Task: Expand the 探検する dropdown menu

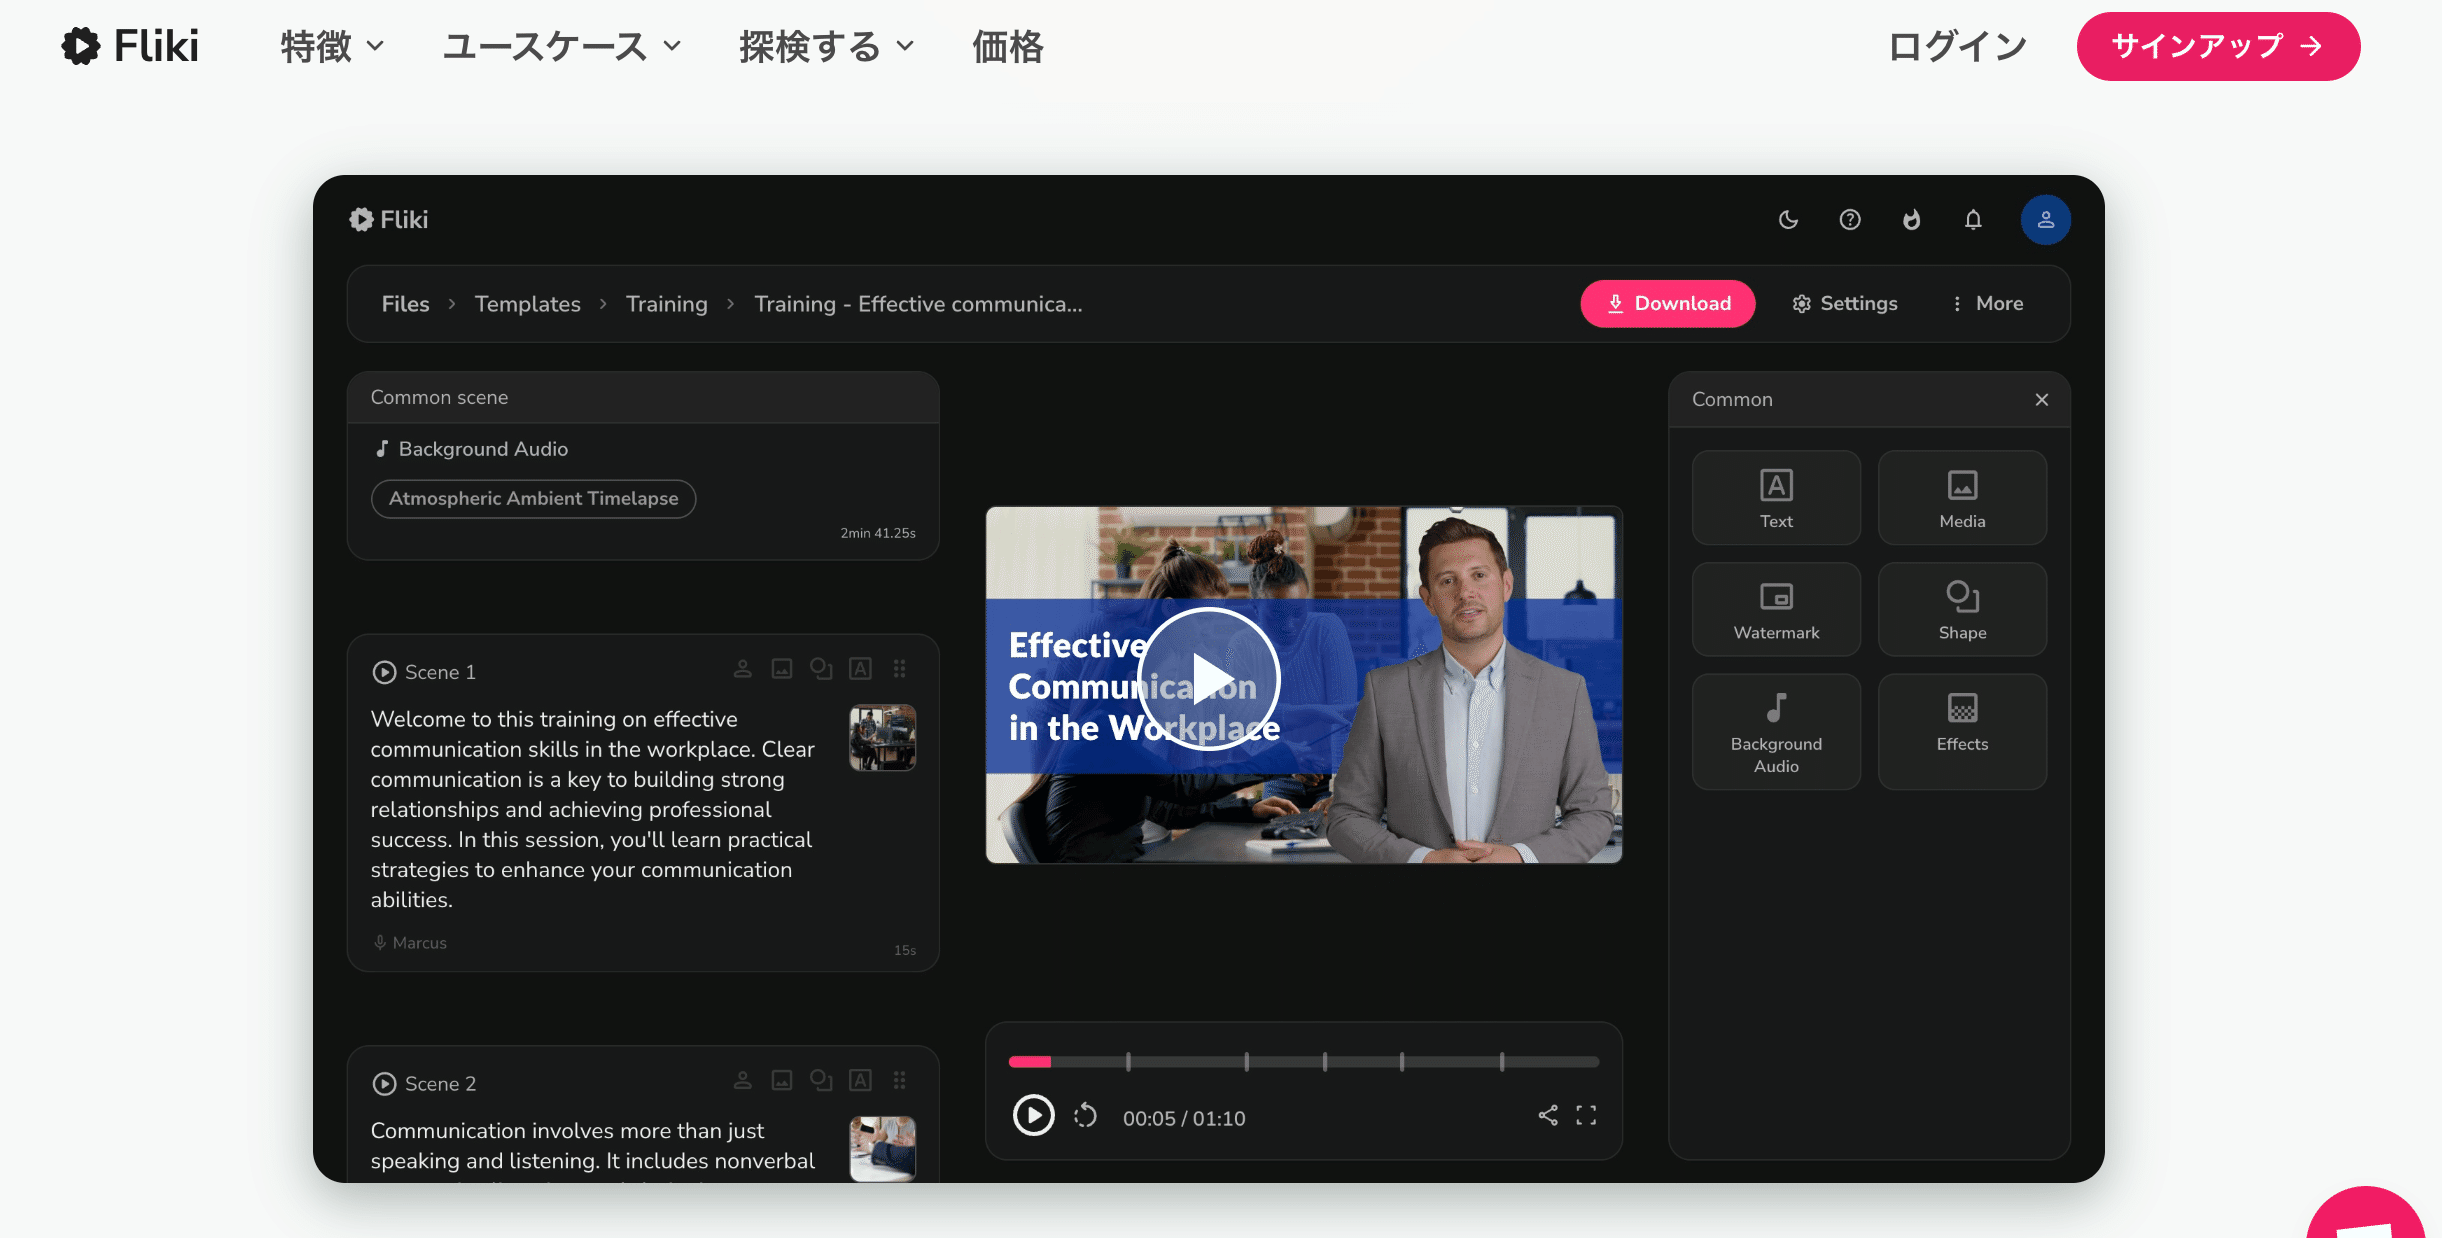Action: [x=827, y=46]
